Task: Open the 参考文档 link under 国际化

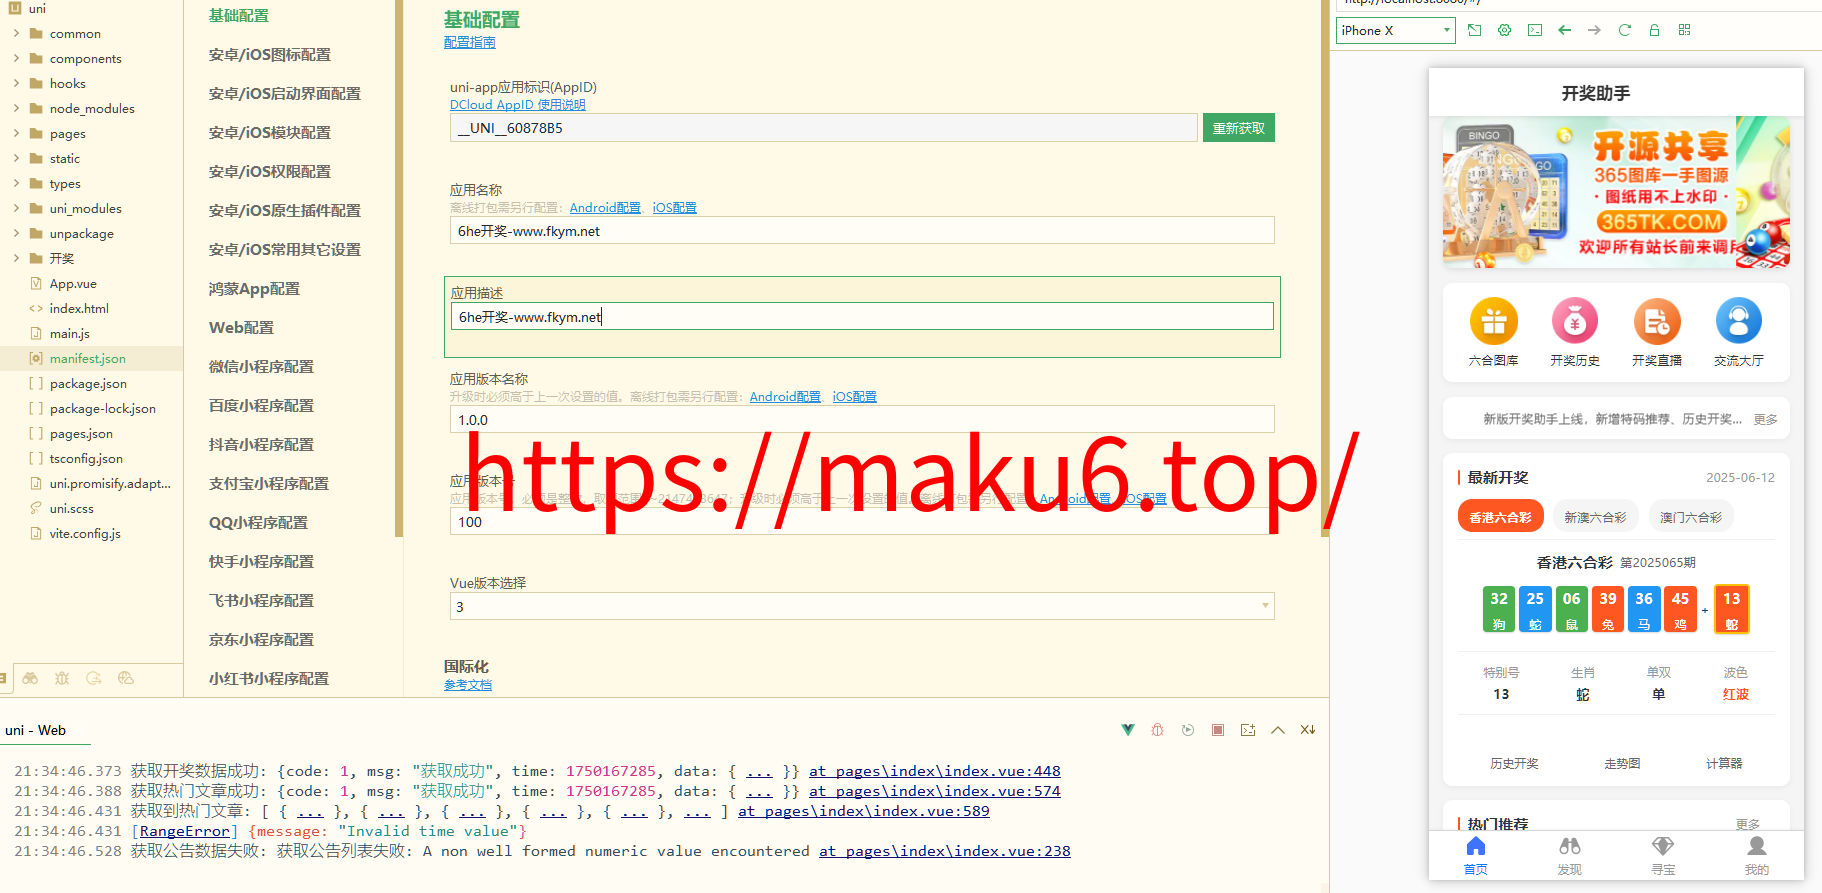Action: 468,685
